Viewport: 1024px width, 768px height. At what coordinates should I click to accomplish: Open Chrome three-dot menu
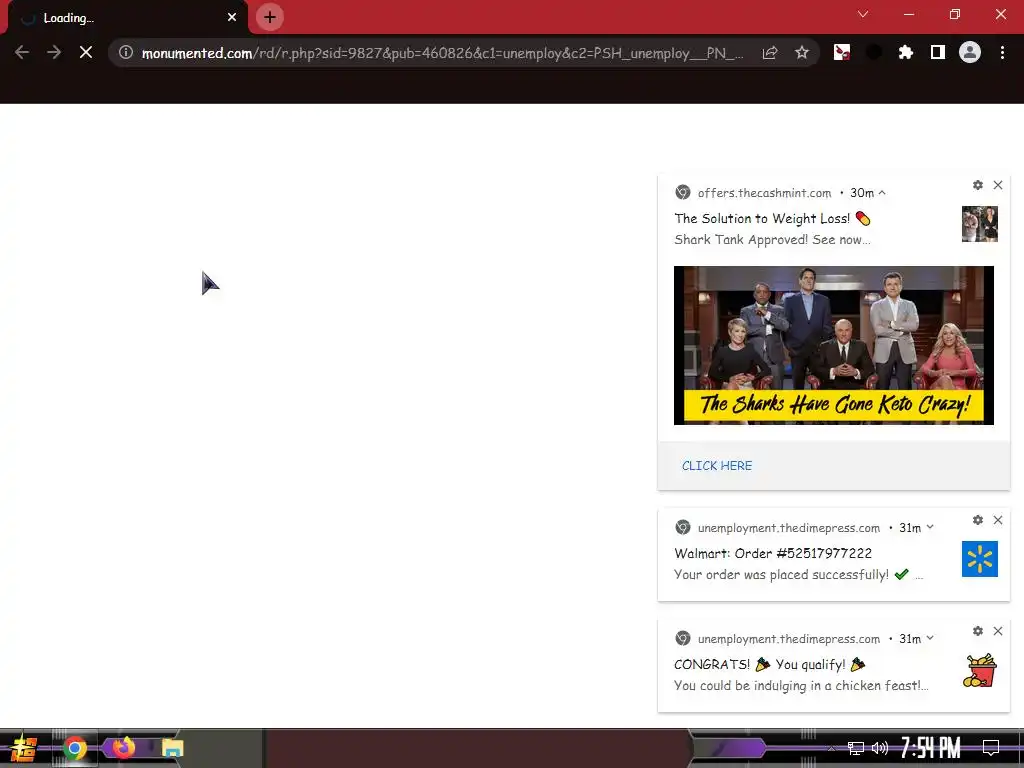(1002, 52)
